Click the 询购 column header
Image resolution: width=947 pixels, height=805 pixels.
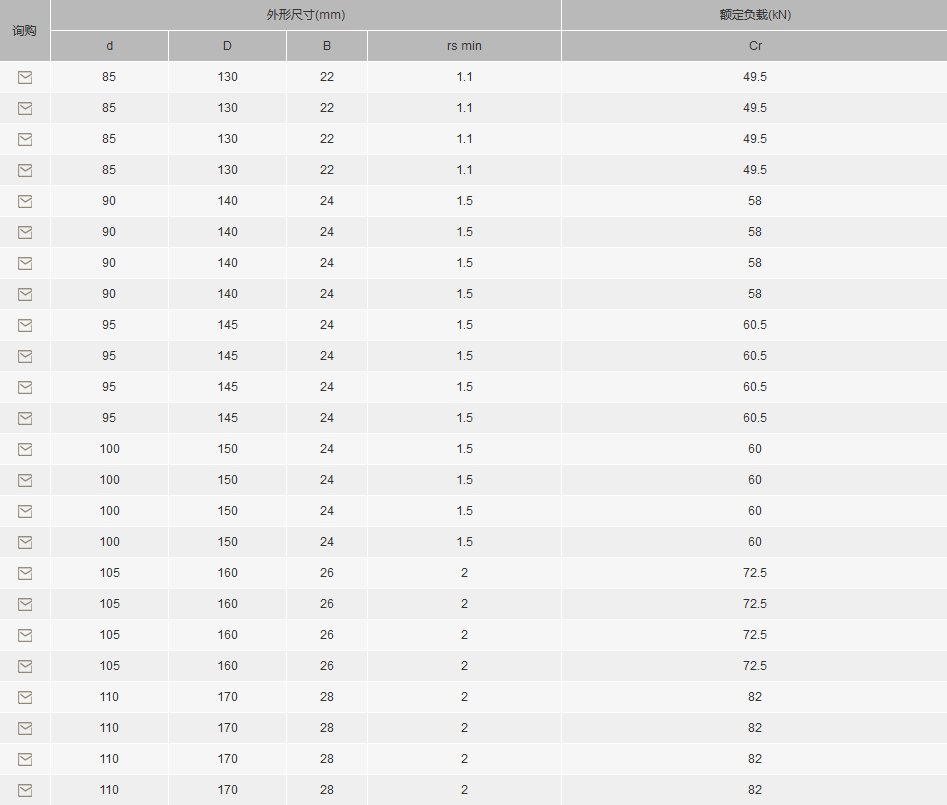(25, 30)
